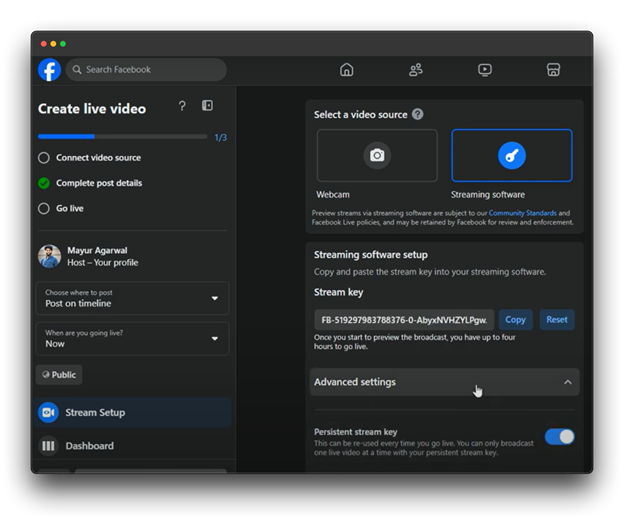Click the help question mark beside Create live video
The image size is (624, 520).
182,106
